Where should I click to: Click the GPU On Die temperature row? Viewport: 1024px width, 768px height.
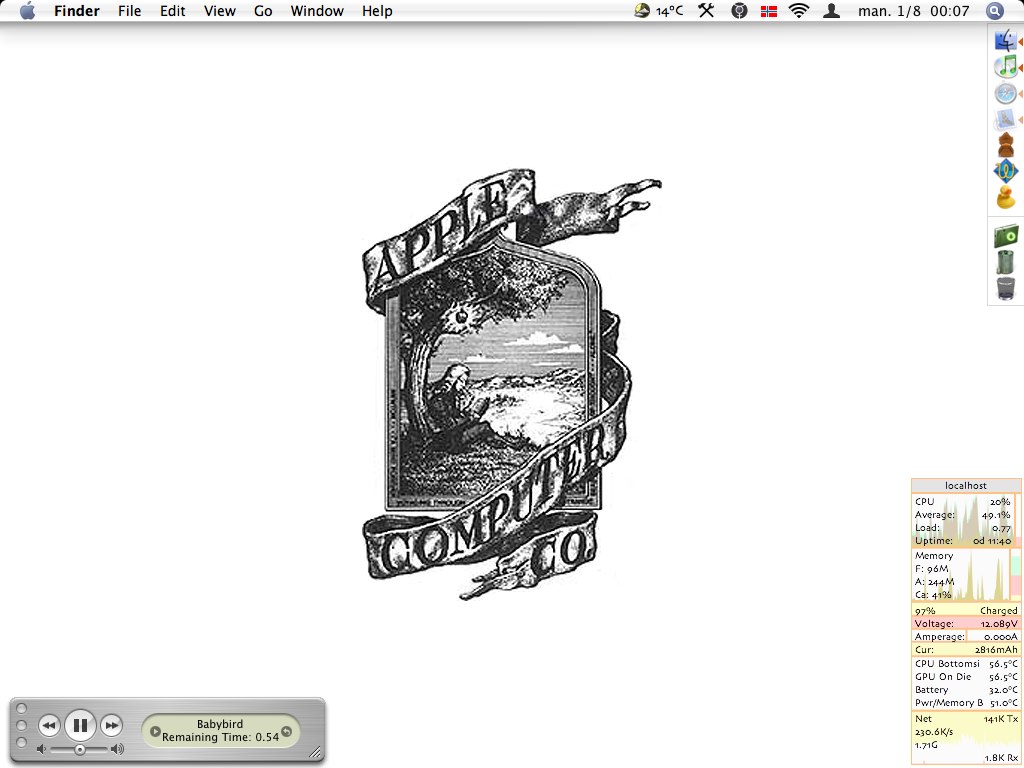966,677
